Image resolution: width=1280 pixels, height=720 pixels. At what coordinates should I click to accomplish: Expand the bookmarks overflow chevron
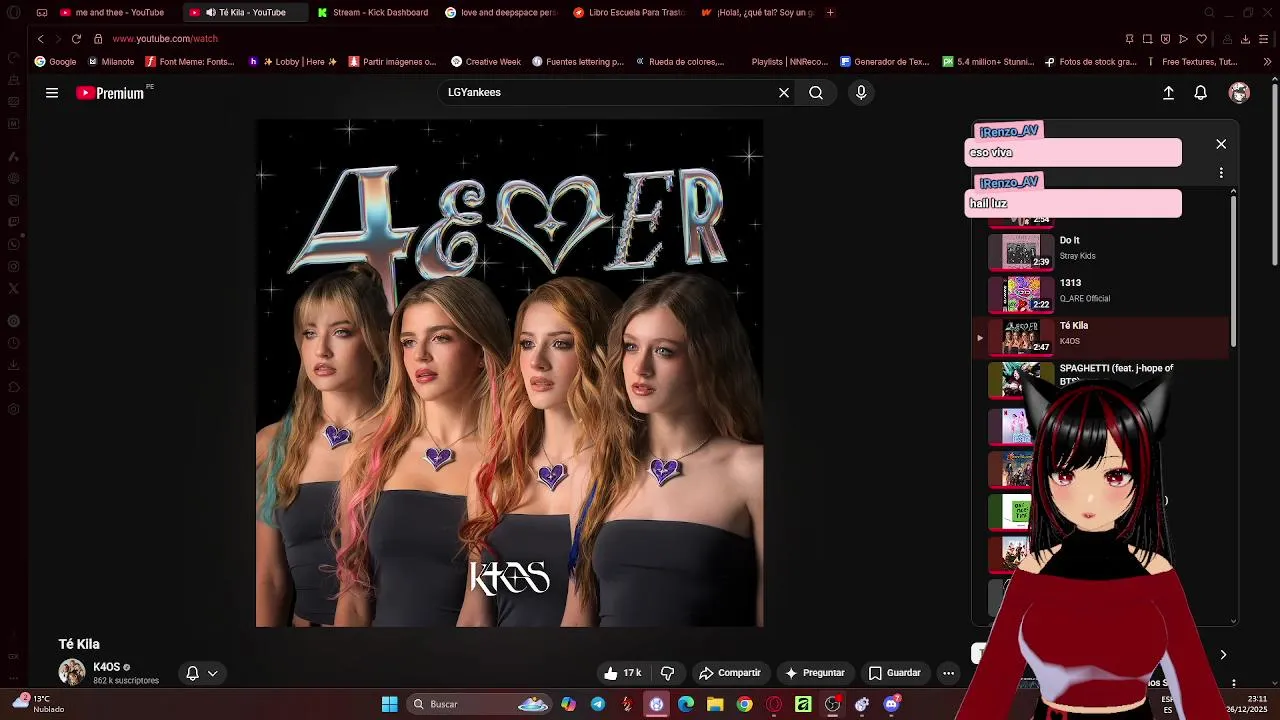tap(1267, 62)
